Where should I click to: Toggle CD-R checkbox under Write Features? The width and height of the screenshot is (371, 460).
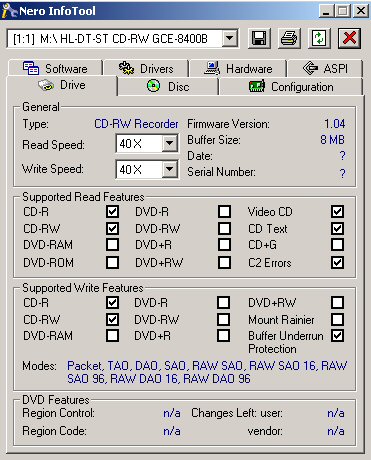(x=112, y=303)
